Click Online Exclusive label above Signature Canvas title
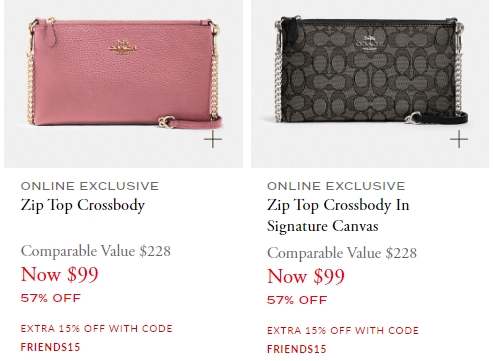The height and width of the screenshot is (361, 493). (x=336, y=186)
